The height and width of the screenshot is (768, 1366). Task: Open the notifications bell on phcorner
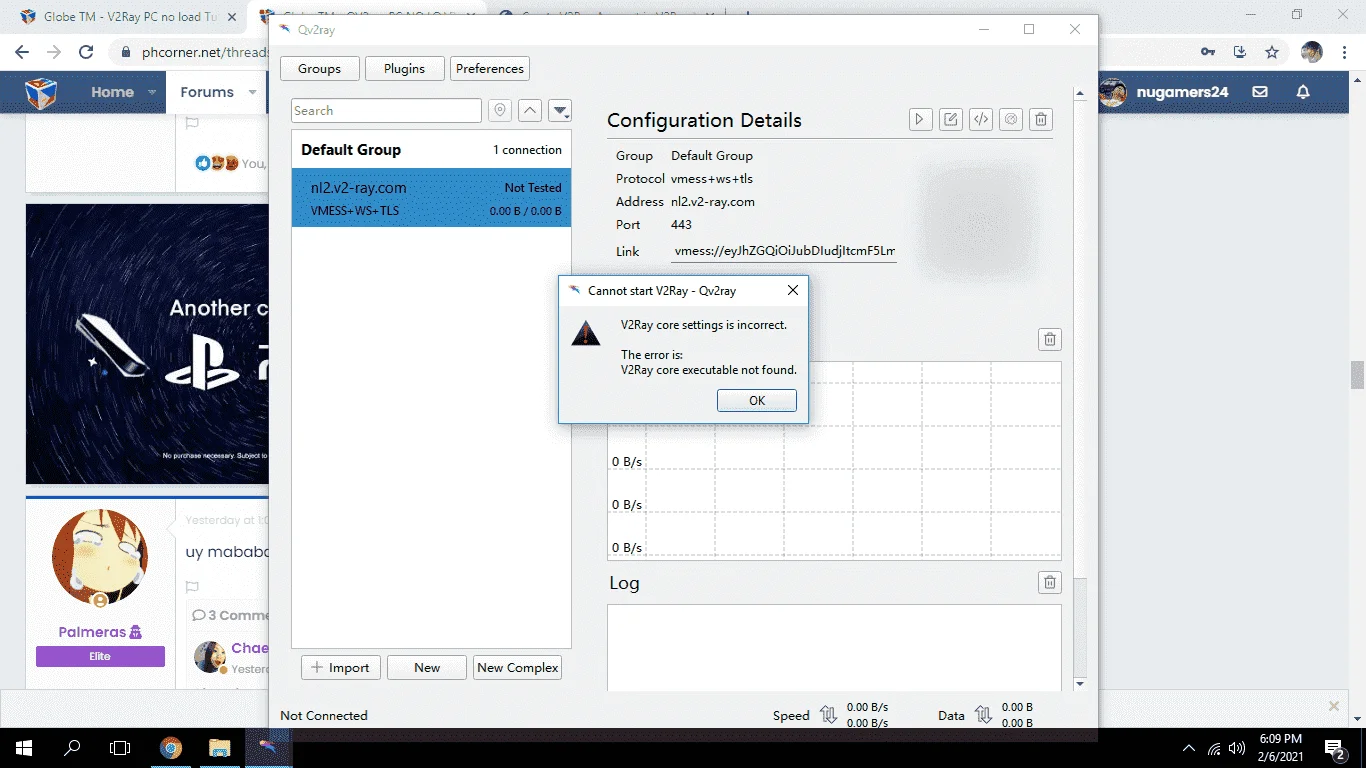[x=1303, y=92]
